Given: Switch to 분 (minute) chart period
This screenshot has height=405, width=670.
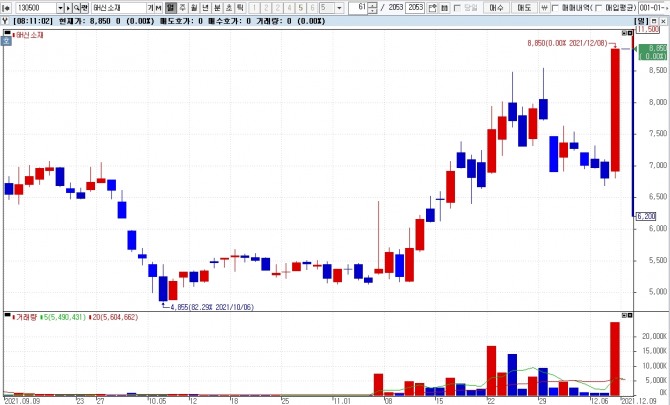Looking at the screenshot, I should point(216,7).
